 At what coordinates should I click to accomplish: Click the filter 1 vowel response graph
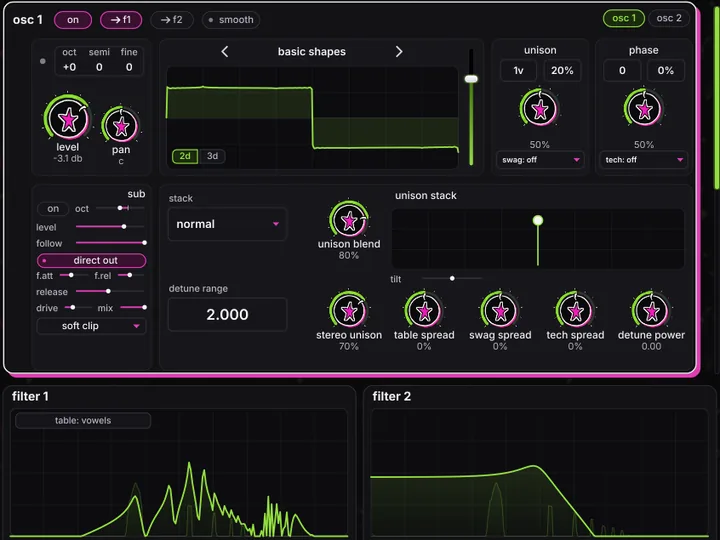(x=178, y=474)
